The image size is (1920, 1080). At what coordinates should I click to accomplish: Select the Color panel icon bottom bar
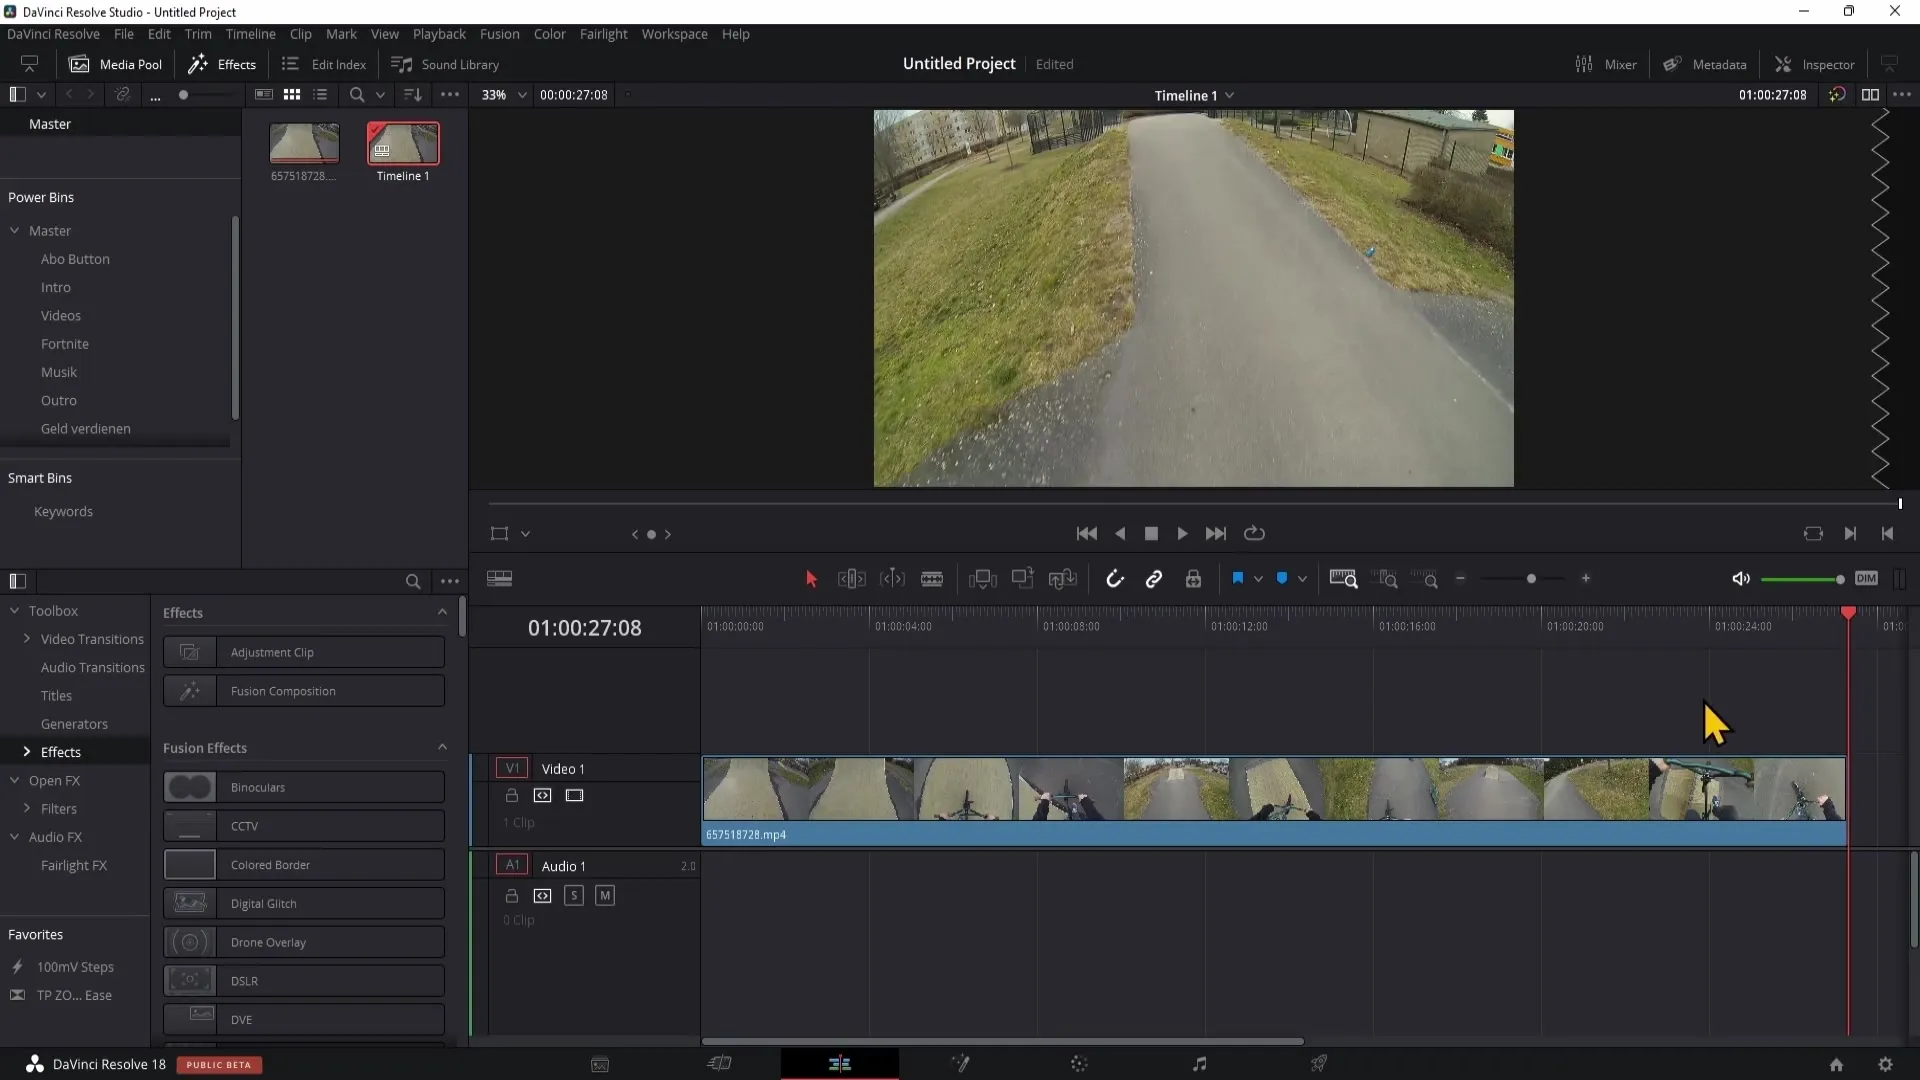click(x=1080, y=1063)
